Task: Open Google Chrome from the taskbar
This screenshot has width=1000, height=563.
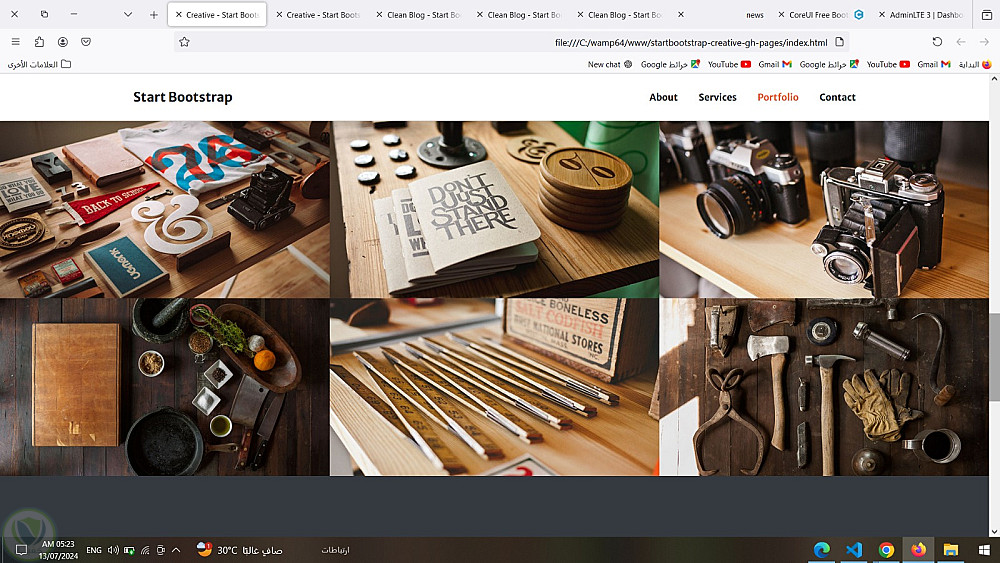Action: pos(886,550)
